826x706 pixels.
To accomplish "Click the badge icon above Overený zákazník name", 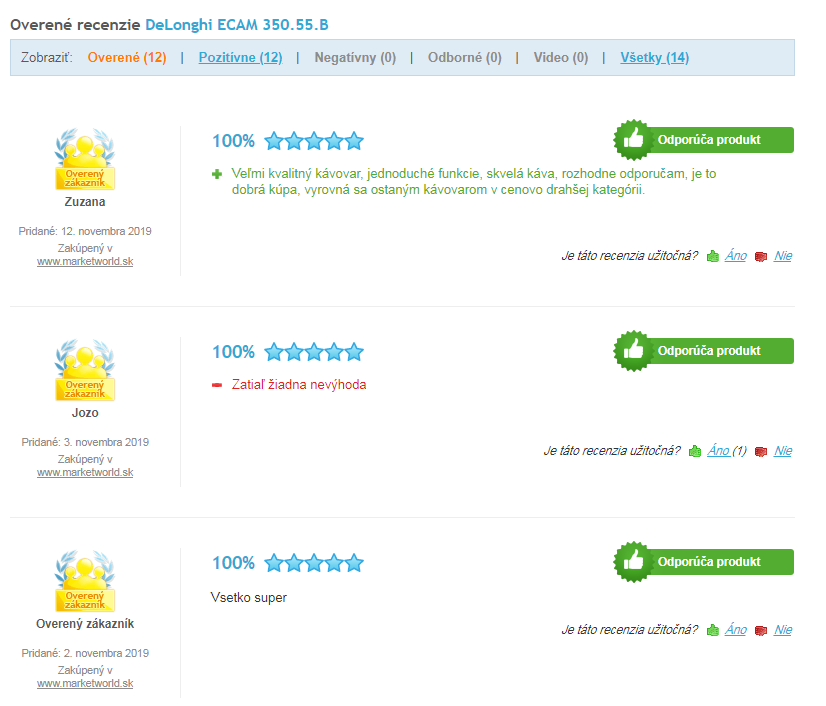I will [85, 581].
